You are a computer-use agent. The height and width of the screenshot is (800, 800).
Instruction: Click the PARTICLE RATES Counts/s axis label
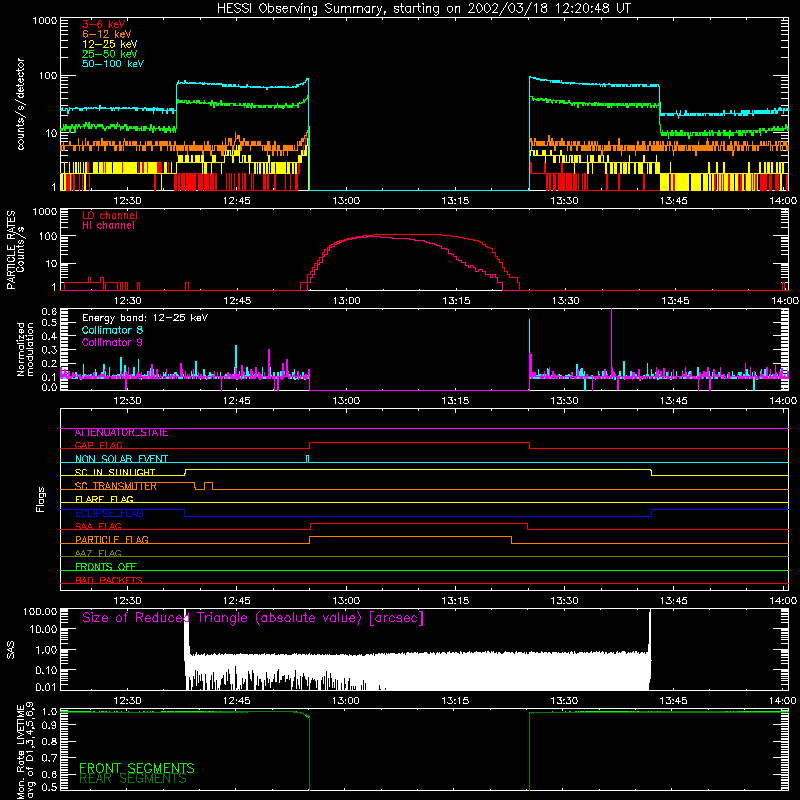tap(15, 249)
